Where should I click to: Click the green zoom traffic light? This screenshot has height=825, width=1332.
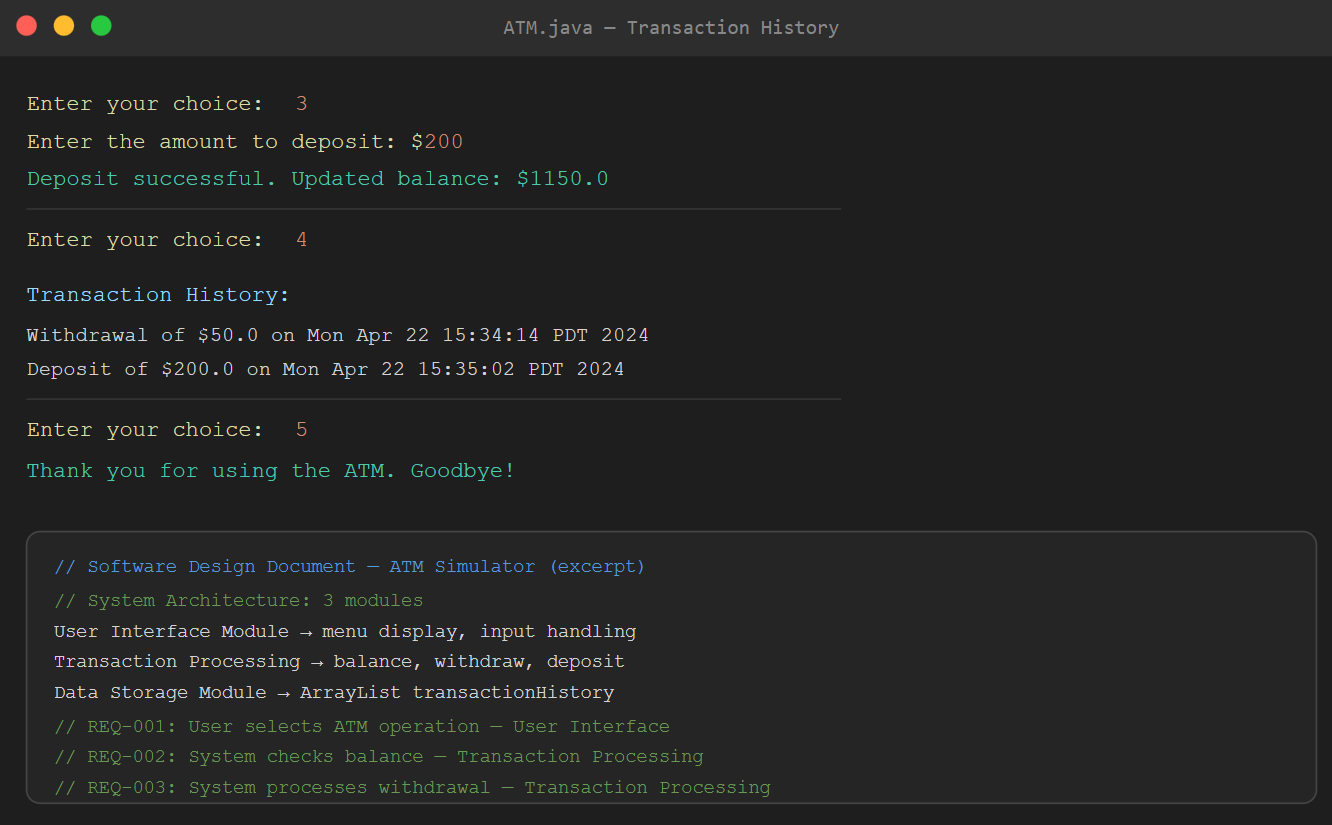pyautogui.click(x=100, y=25)
